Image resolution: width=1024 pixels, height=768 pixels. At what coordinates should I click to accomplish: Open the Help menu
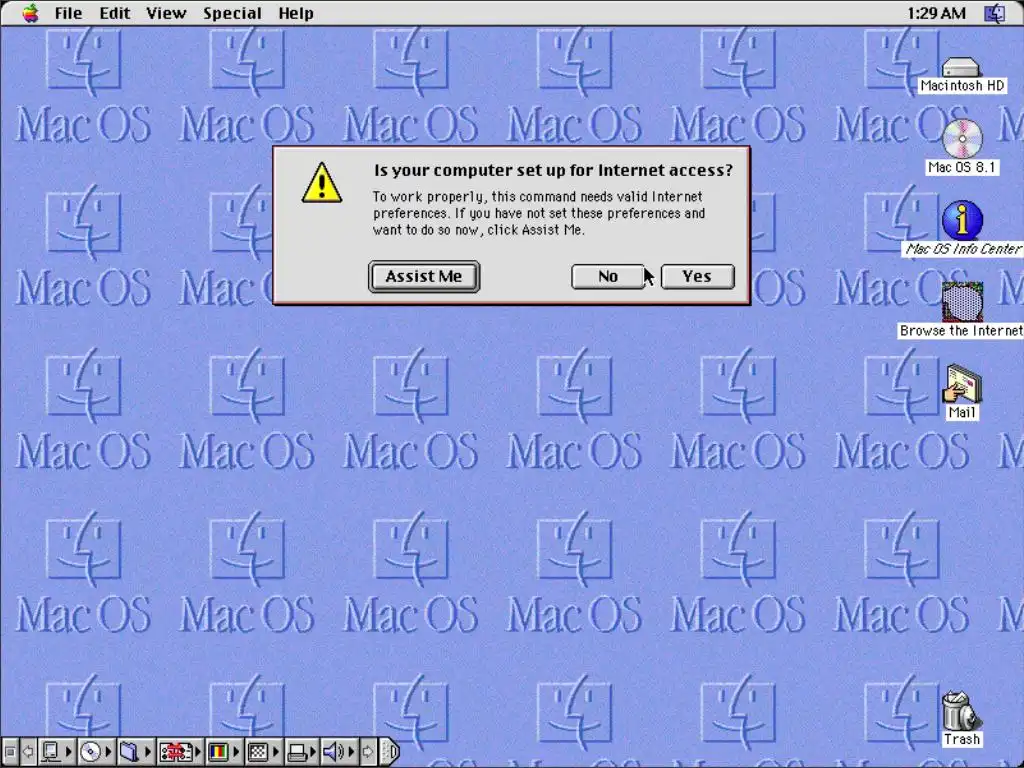pos(296,13)
